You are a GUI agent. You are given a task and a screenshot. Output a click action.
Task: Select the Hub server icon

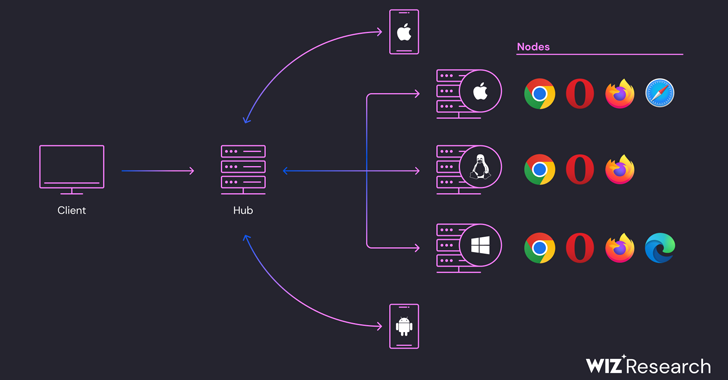[x=243, y=170]
